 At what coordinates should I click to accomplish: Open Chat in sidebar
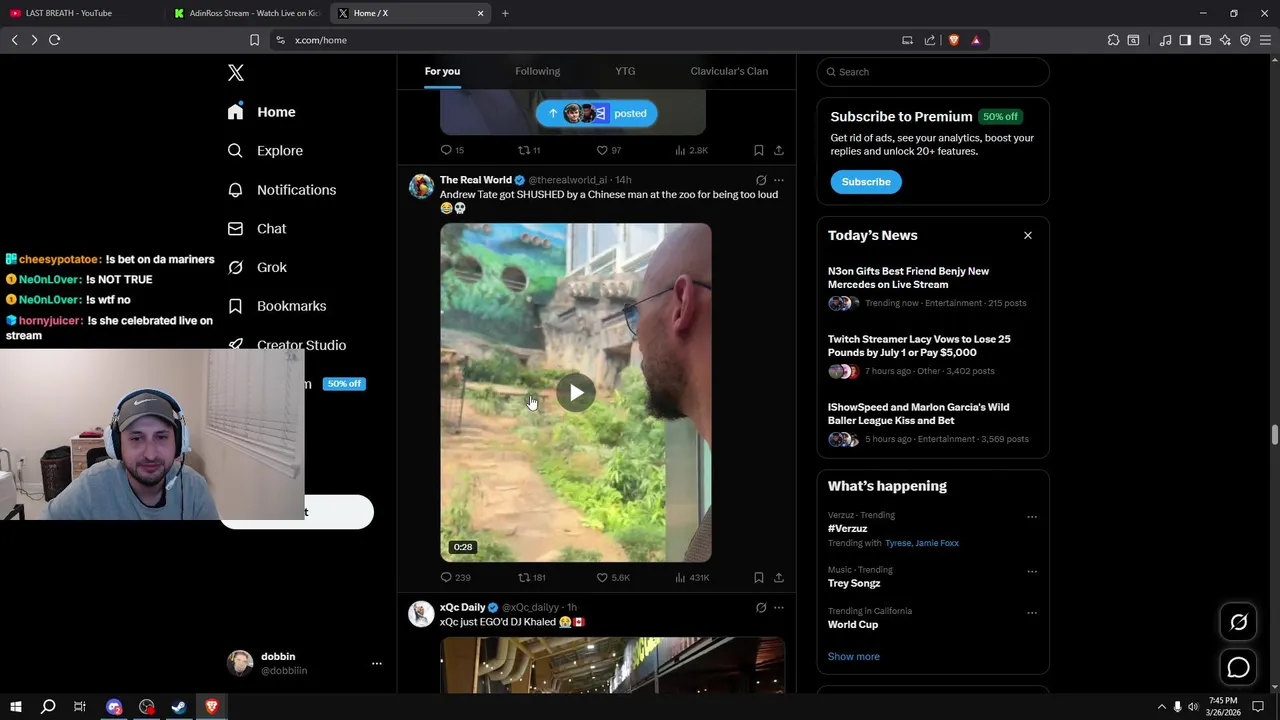coord(257,229)
